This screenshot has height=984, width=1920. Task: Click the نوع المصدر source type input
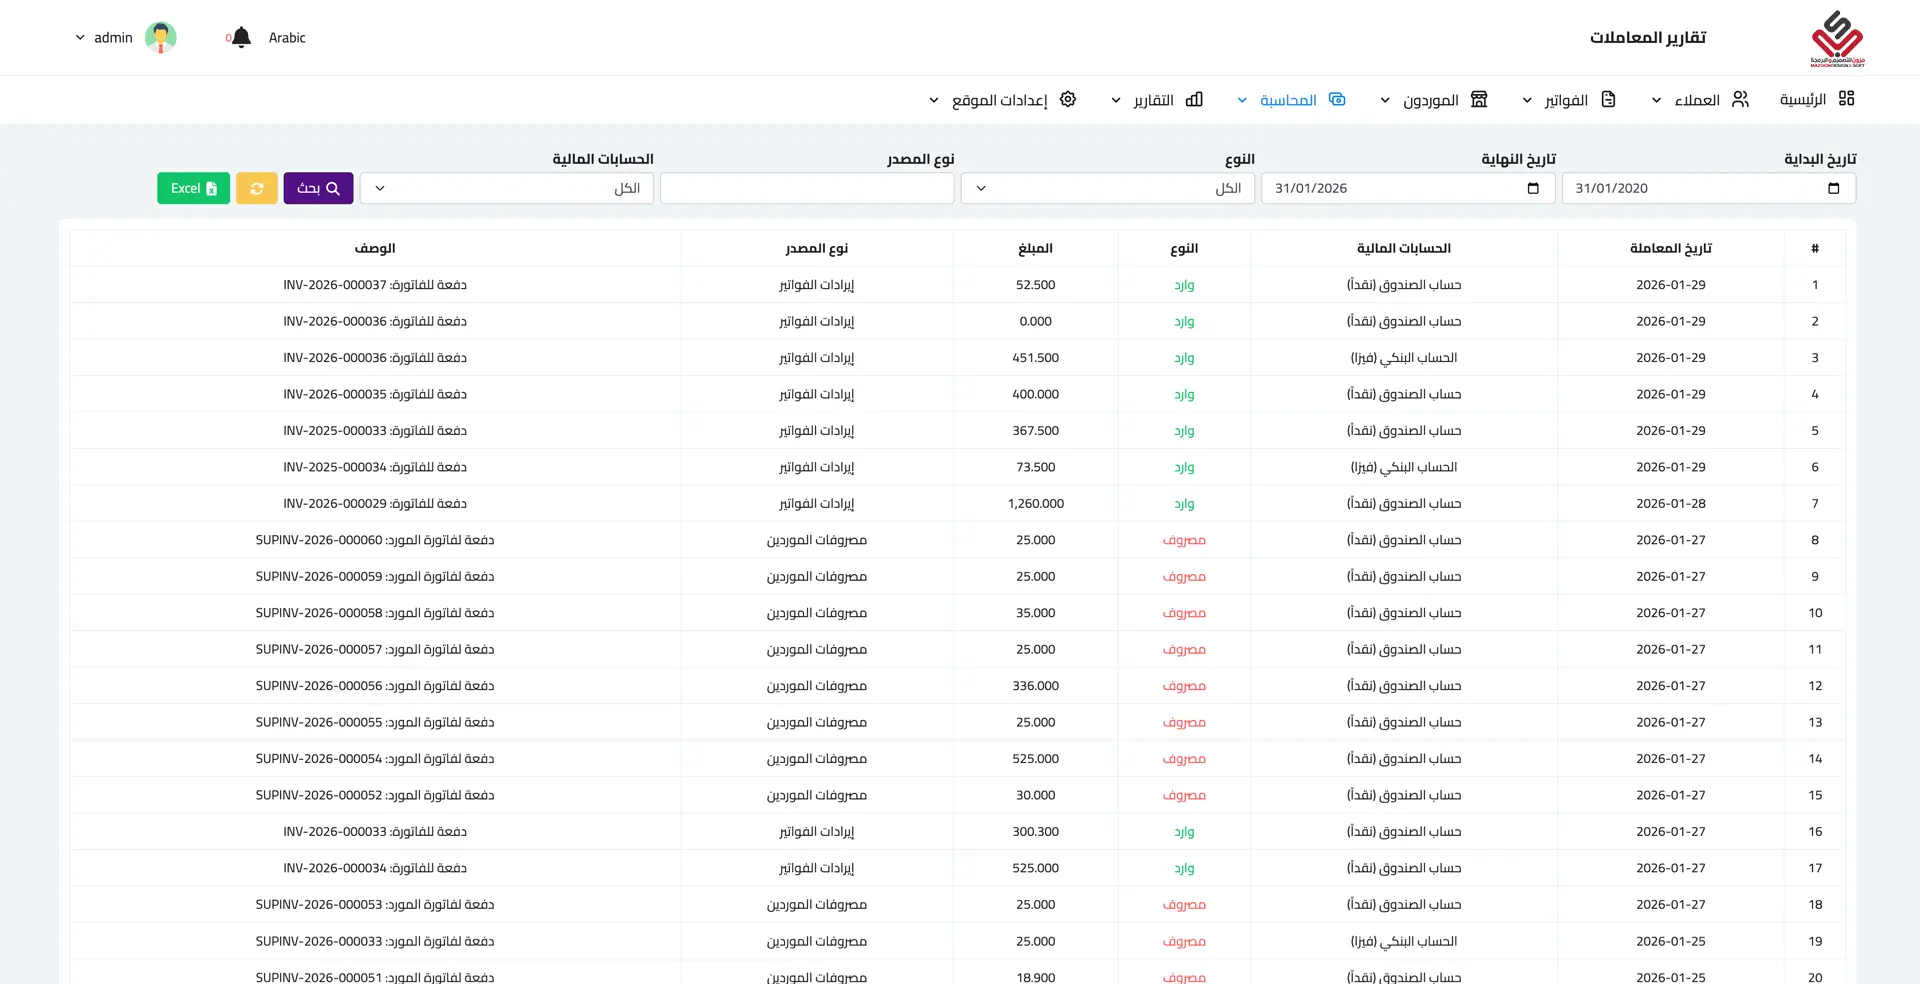pos(807,188)
